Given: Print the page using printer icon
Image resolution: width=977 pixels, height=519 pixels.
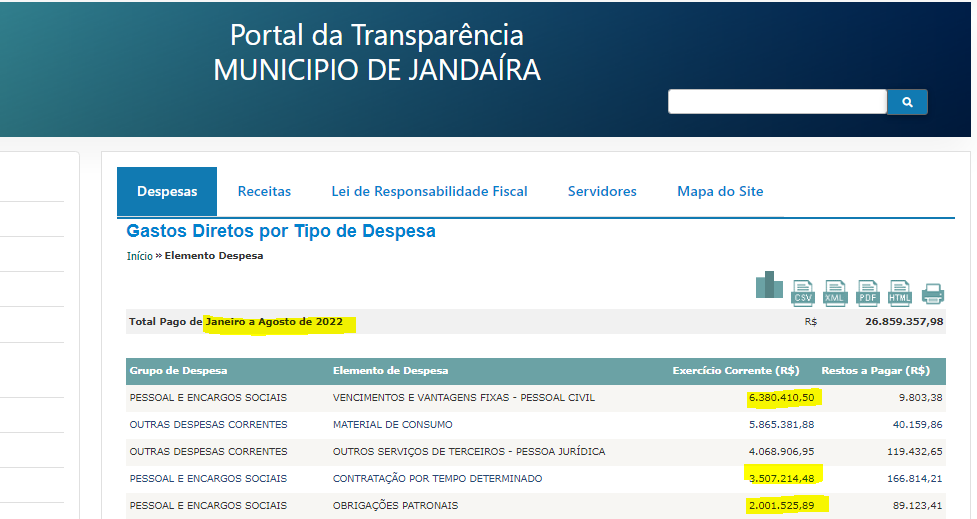Looking at the screenshot, I should click(x=933, y=293).
